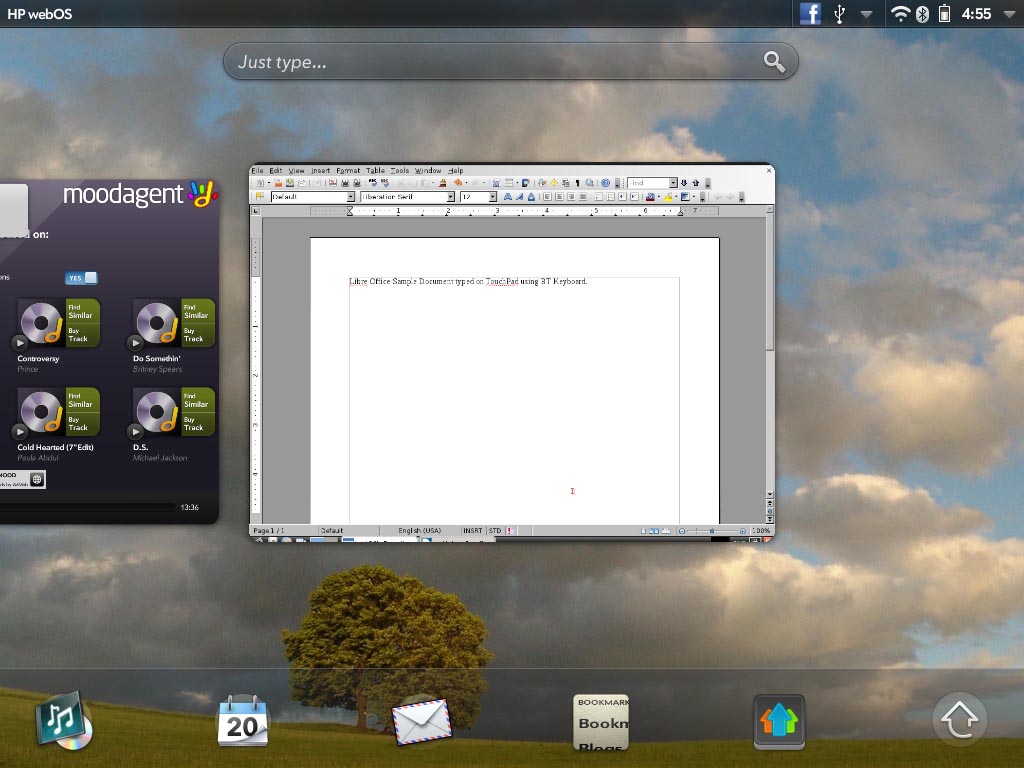Open the Email envelope app
This screenshot has width=1024, height=768.
[422, 721]
